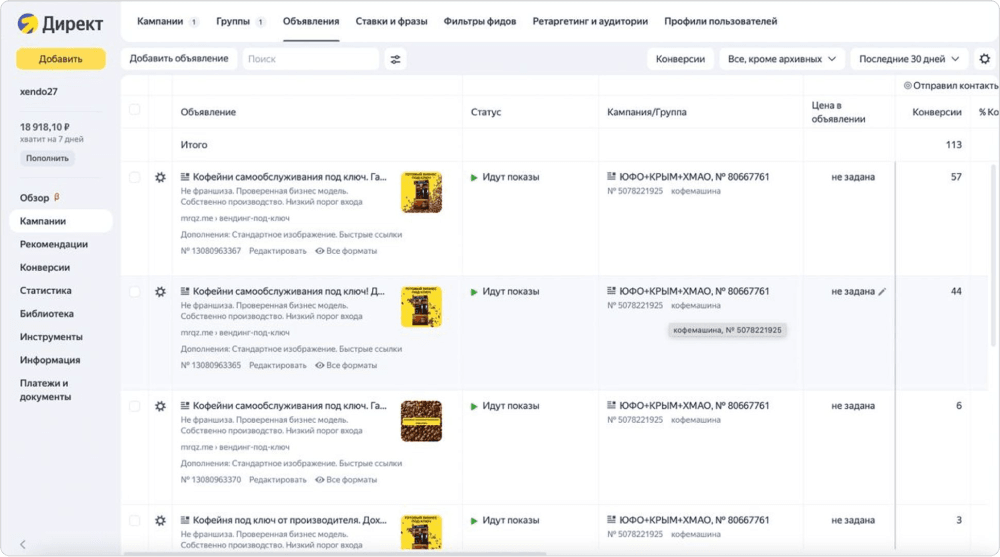Select the Объявления tab
Image resolution: width=1000 pixels, height=557 pixels.
pyautogui.click(x=311, y=21)
